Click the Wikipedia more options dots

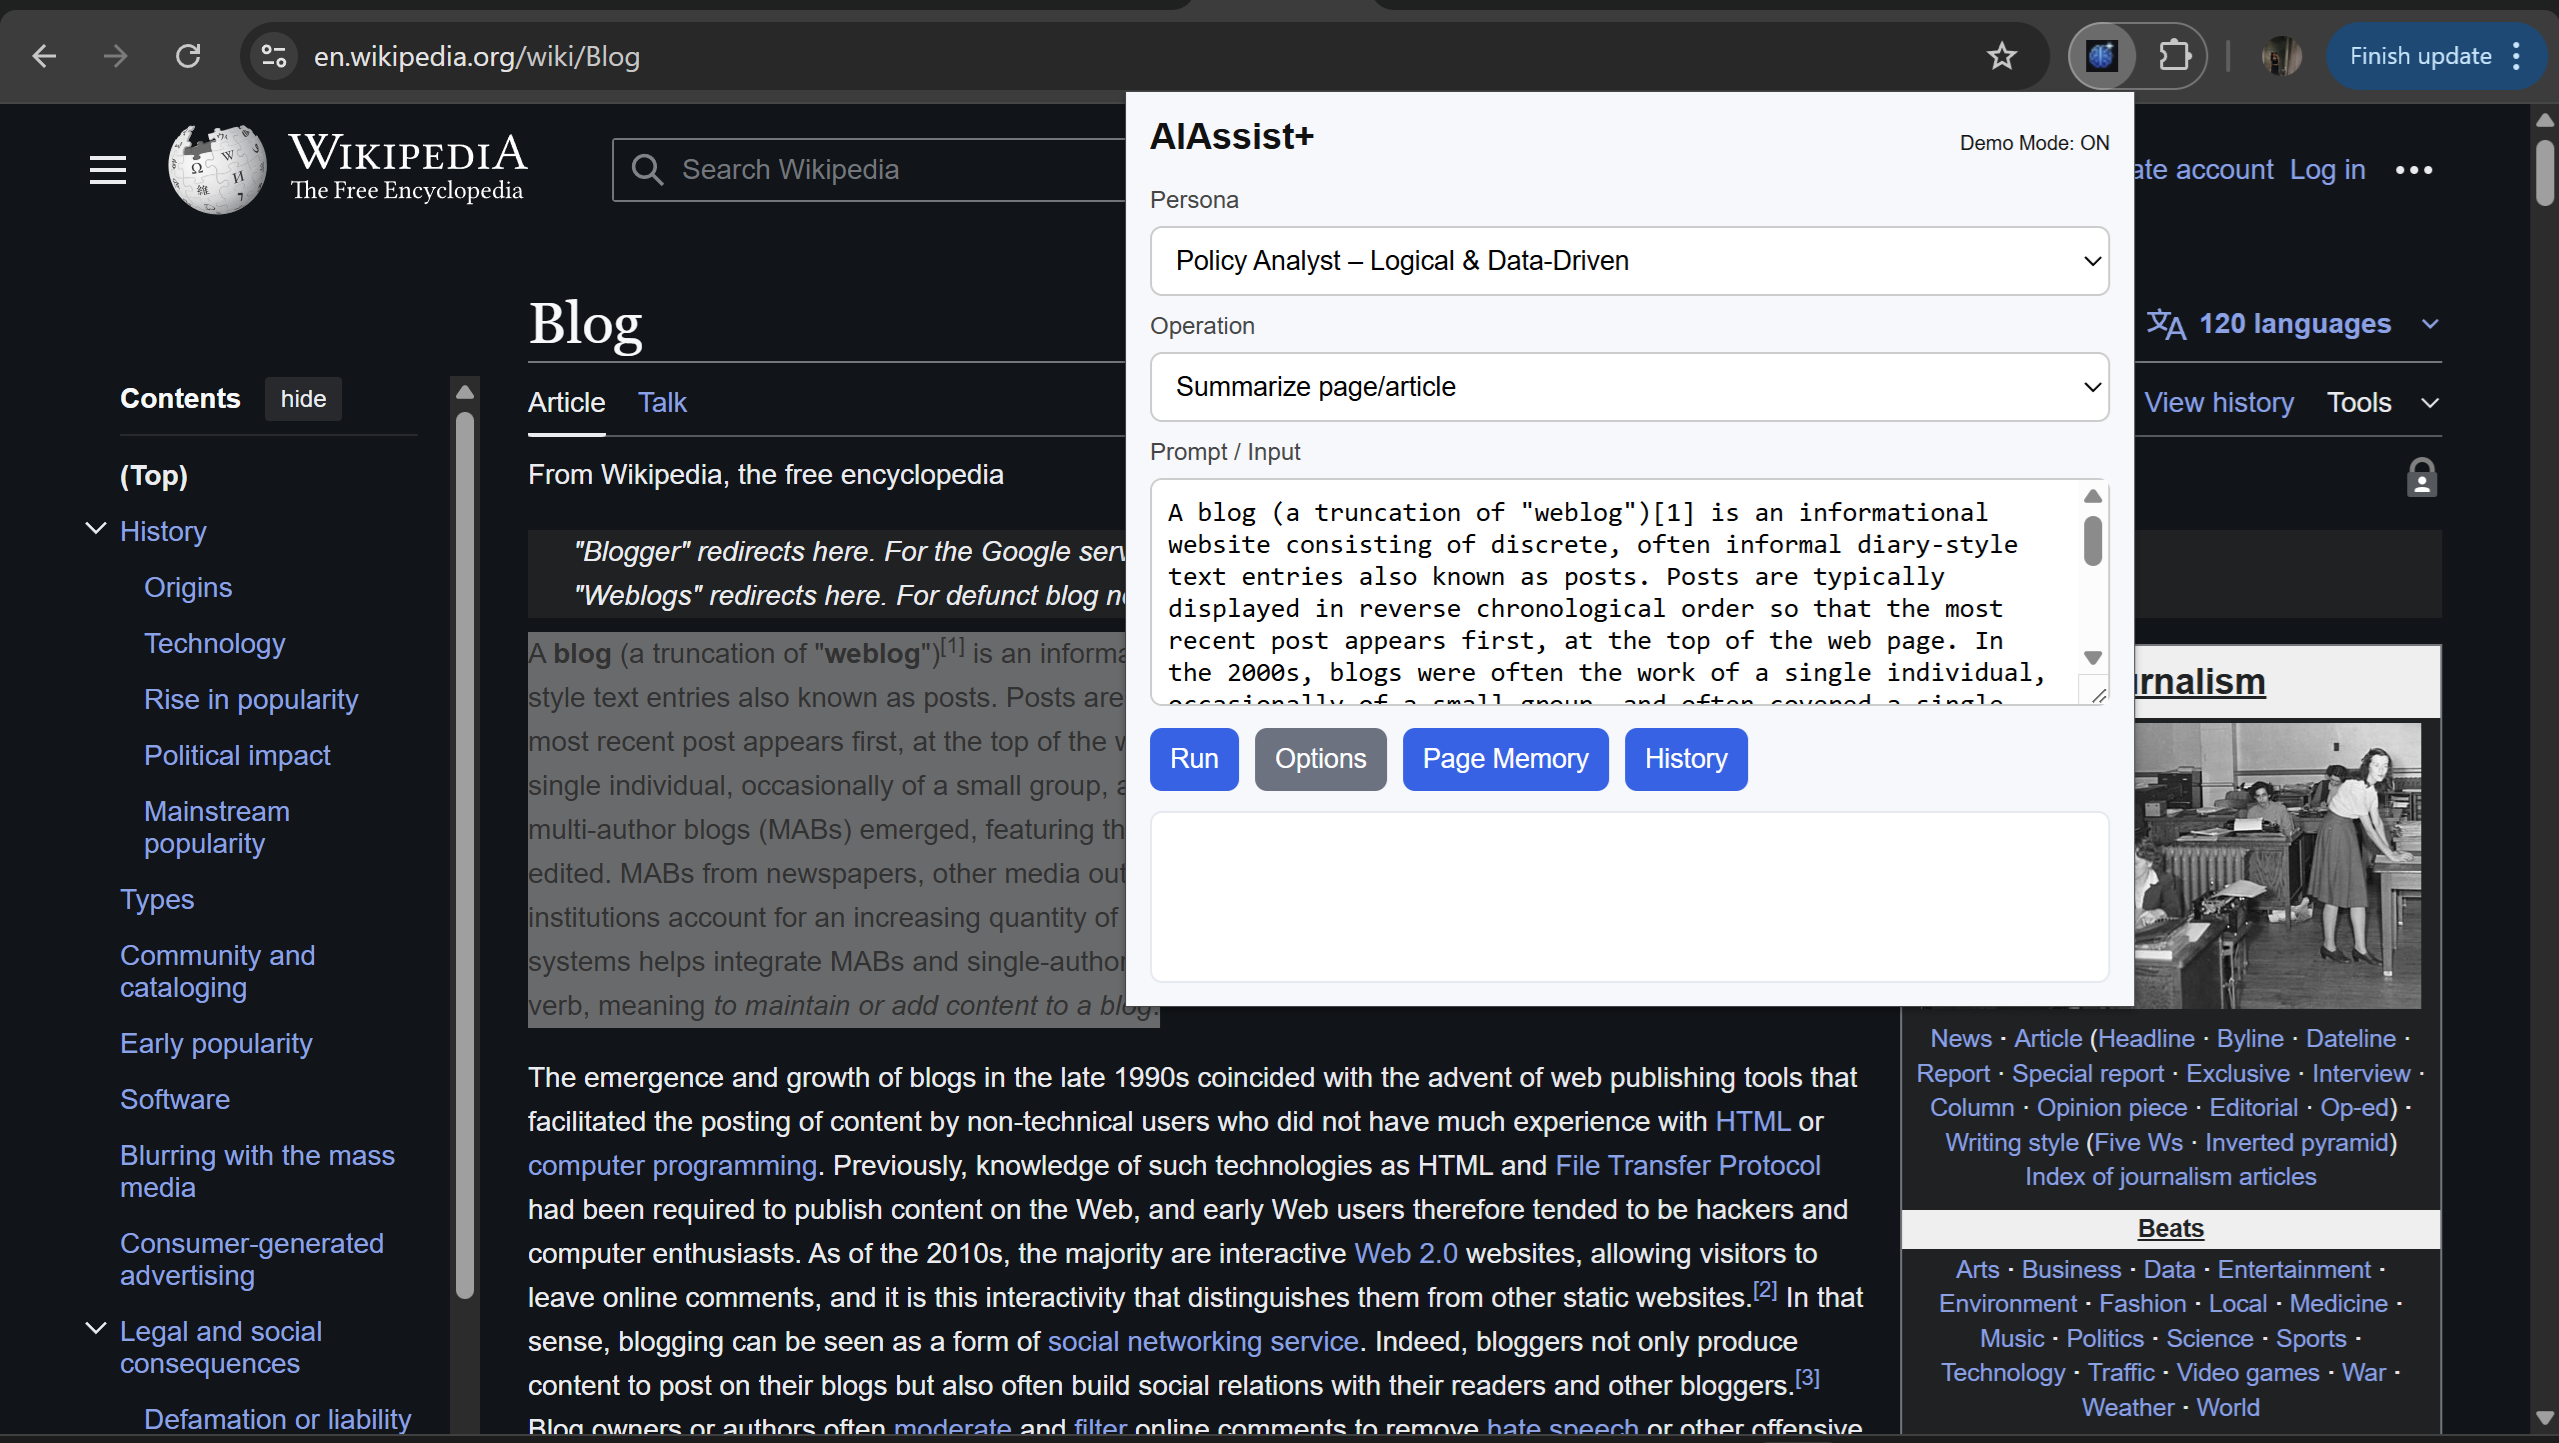[2413, 170]
